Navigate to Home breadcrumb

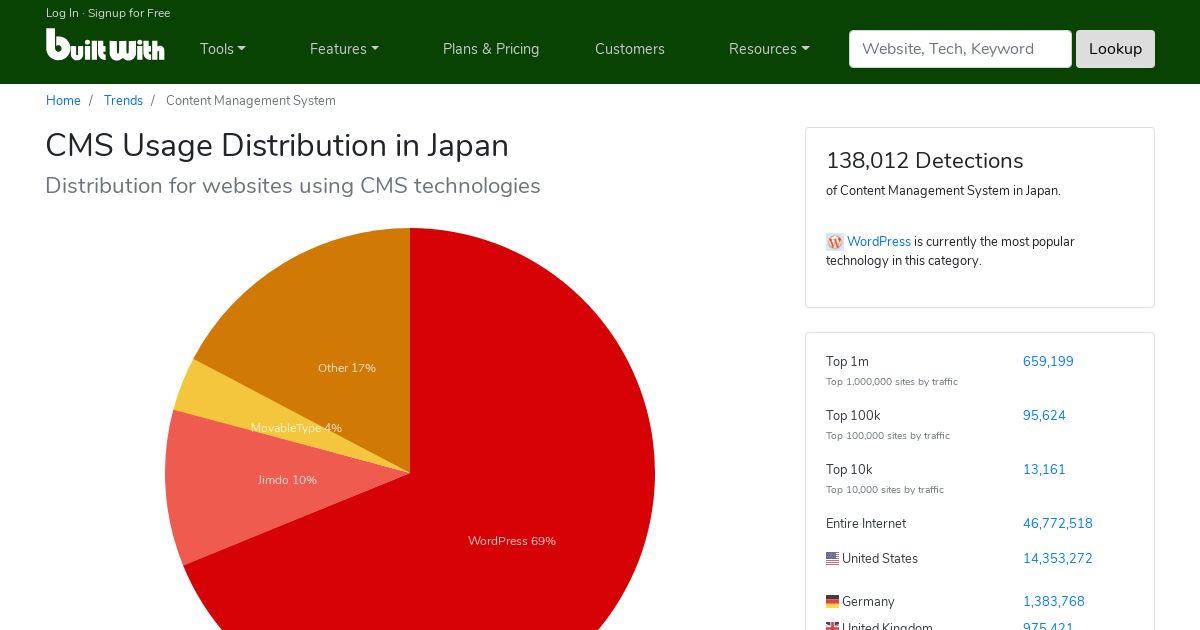click(x=63, y=101)
